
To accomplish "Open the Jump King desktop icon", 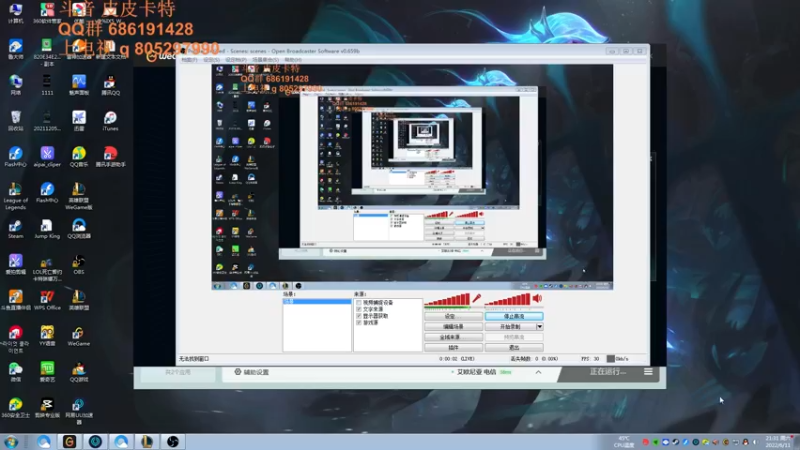I will pyautogui.click(x=47, y=229).
